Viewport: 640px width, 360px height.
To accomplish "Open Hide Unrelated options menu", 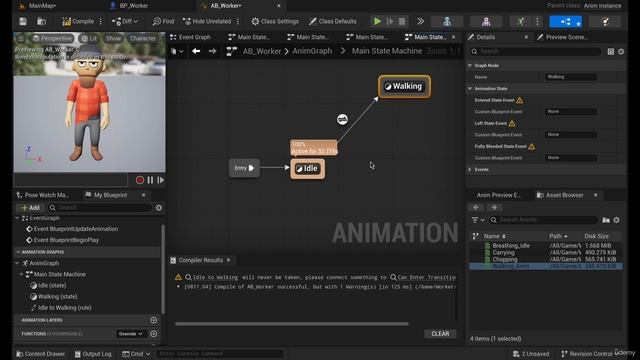I will [x=238, y=21].
